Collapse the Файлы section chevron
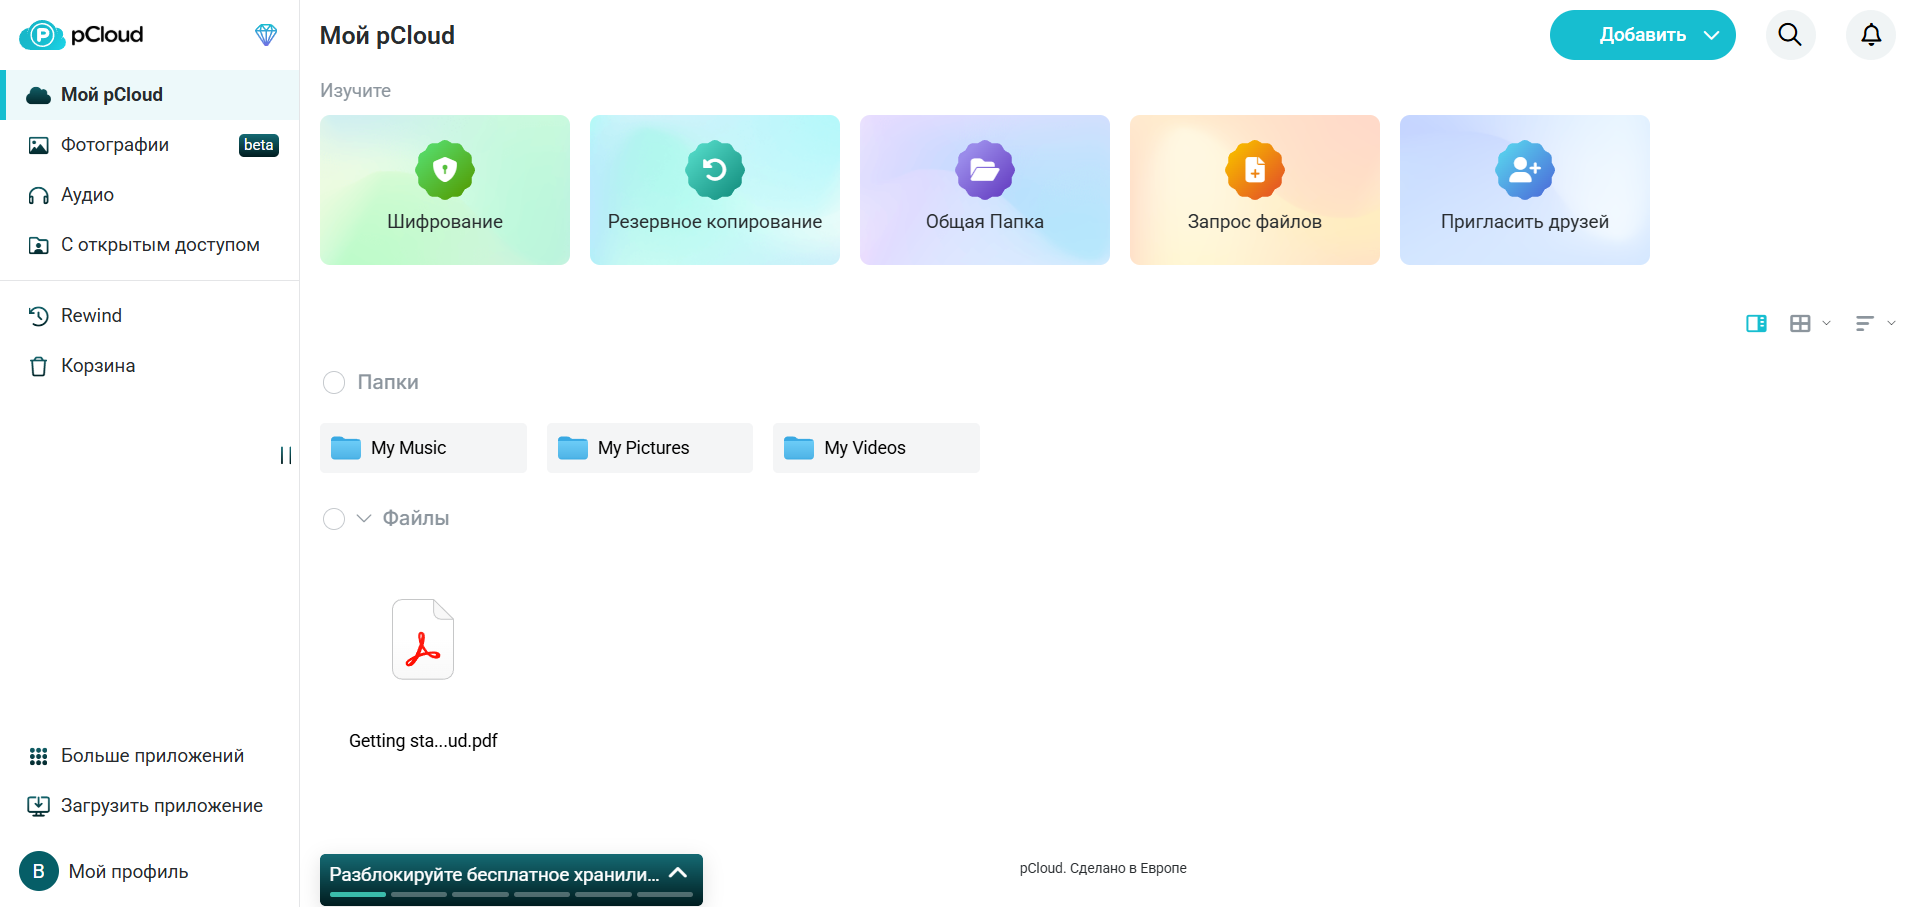 click(364, 518)
